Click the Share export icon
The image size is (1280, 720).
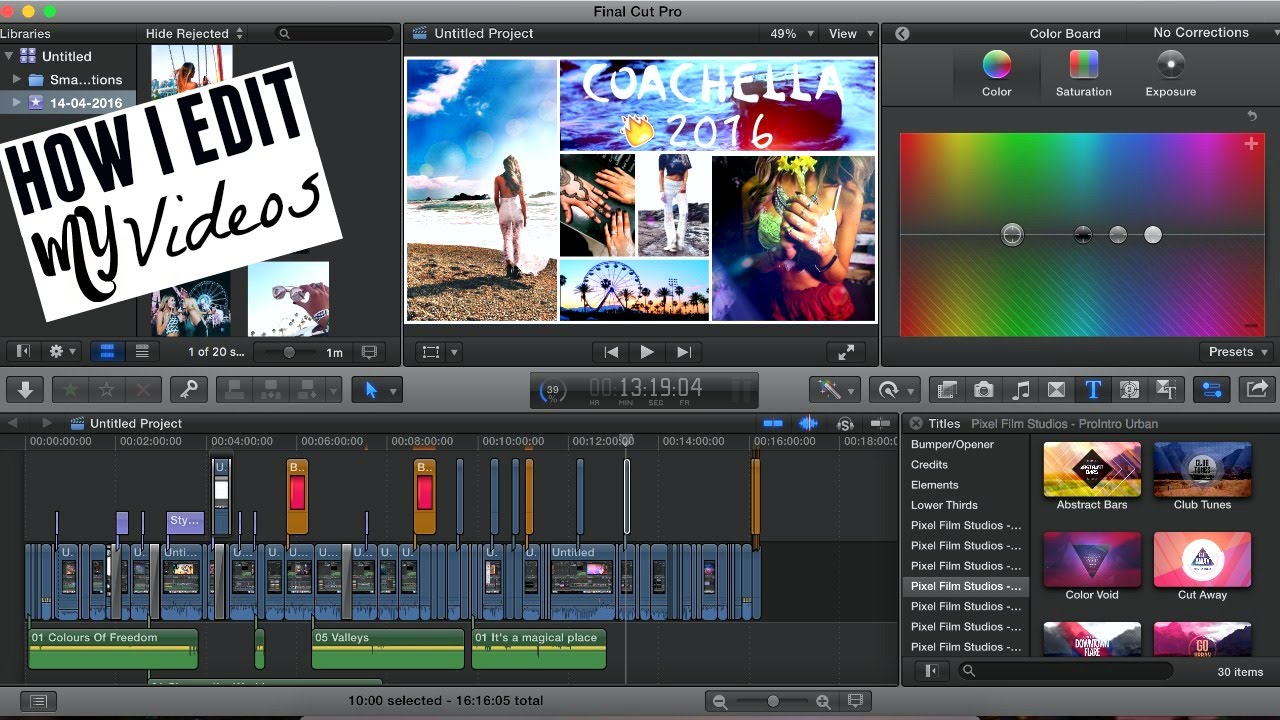(x=1257, y=390)
